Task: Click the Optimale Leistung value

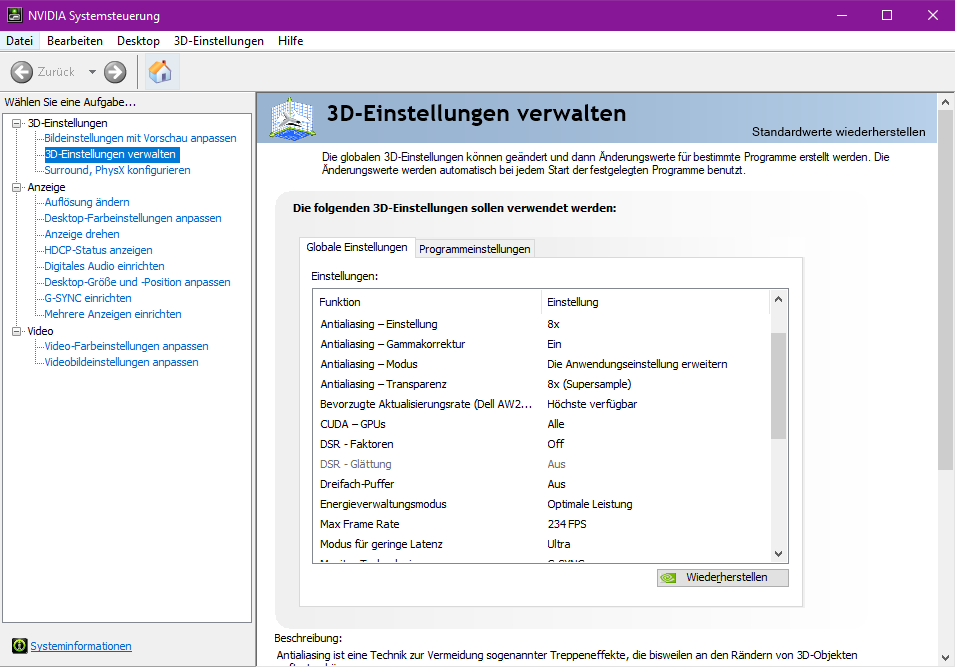Action: tap(590, 504)
